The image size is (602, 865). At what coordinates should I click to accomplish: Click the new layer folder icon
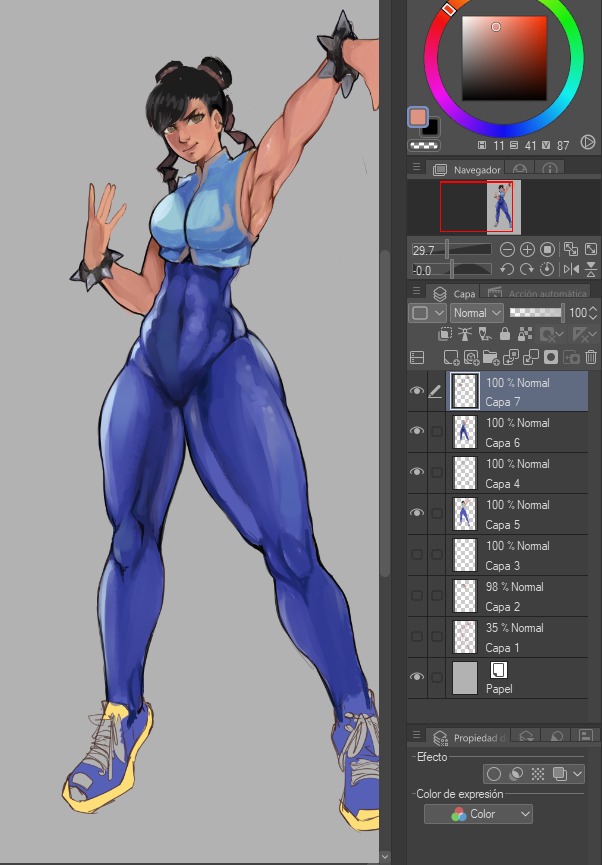[x=491, y=357]
